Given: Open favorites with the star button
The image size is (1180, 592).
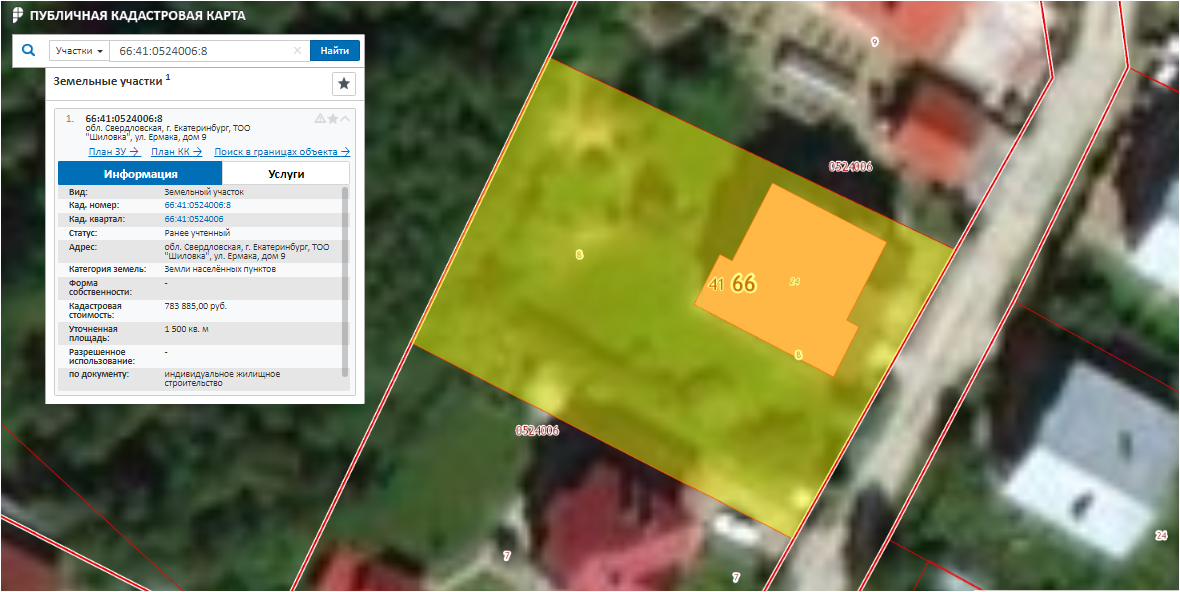Looking at the screenshot, I should (343, 83).
